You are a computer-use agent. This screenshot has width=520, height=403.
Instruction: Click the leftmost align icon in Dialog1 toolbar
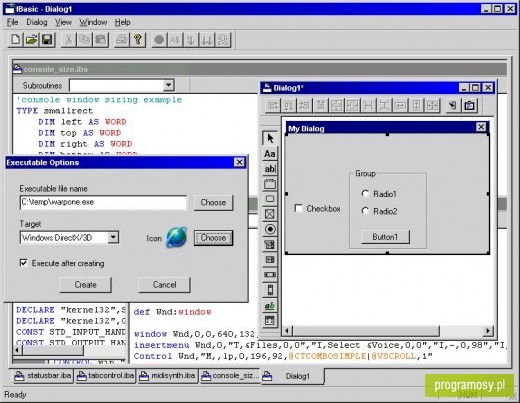(273, 106)
